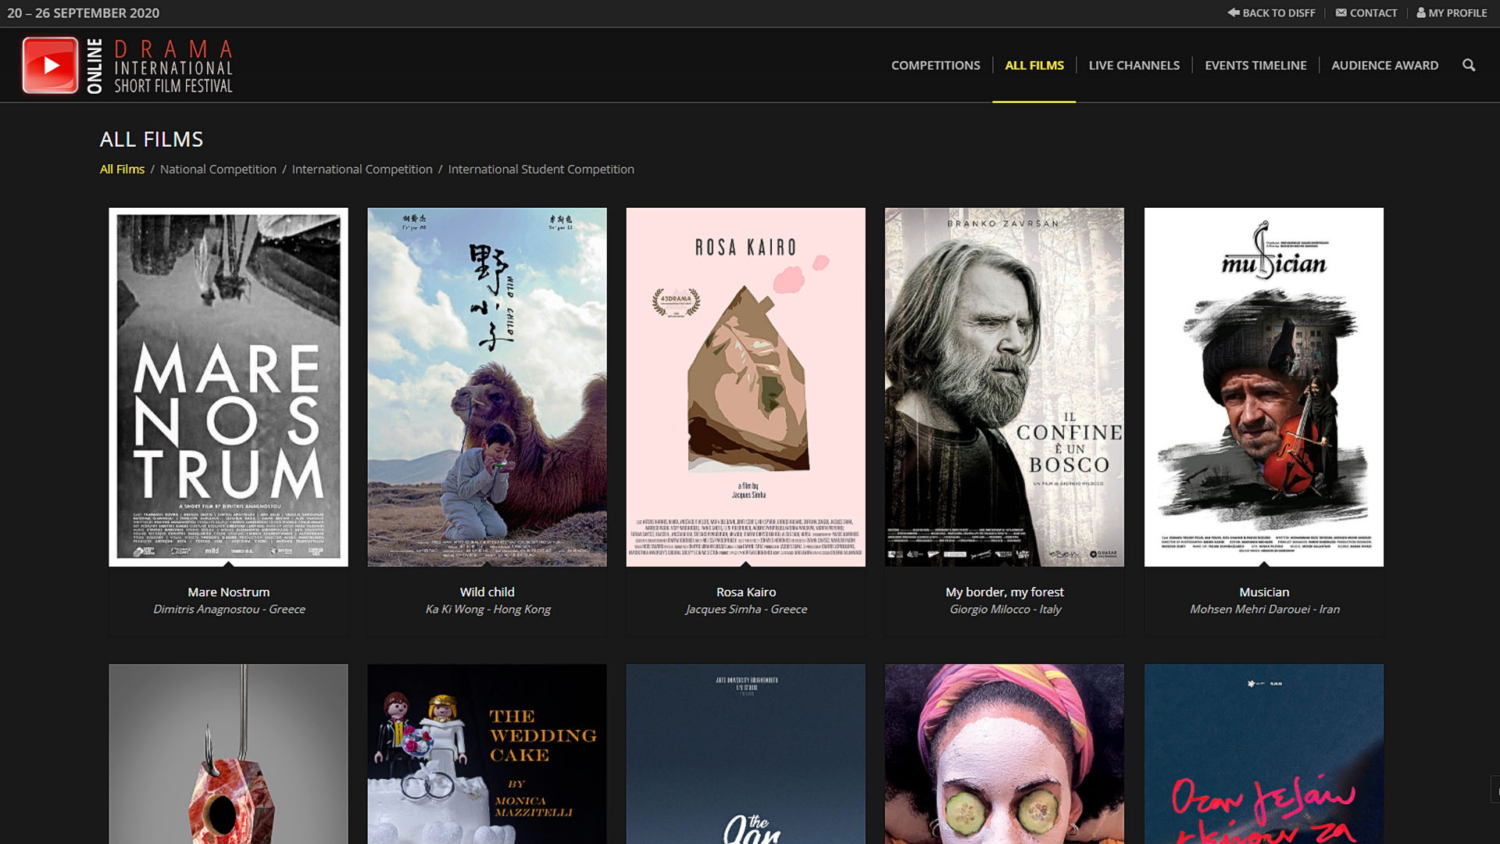This screenshot has width=1500, height=844.
Task: Open the Events Timeline page
Action: pyautogui.click(x=1255, y=65)
